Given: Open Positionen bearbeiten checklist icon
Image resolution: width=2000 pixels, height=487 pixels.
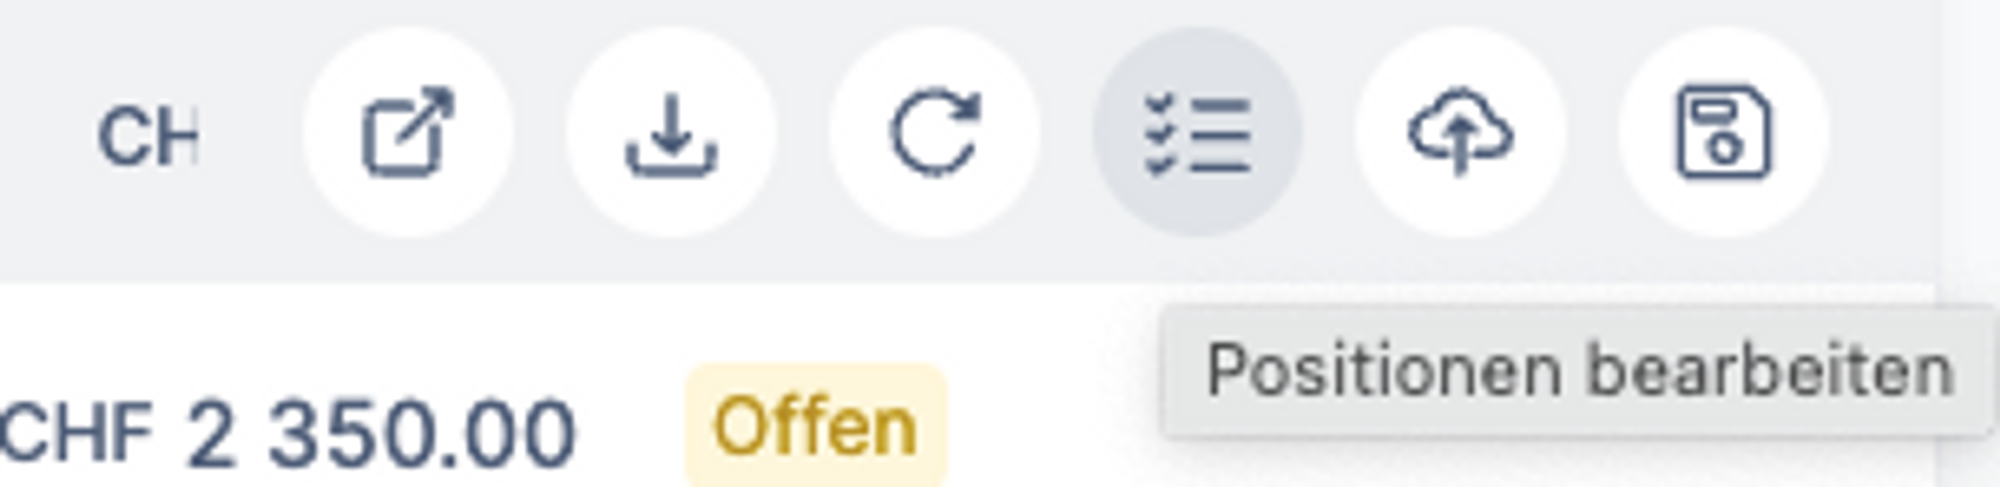Looking at the screenshot, I should (1197, 132).
